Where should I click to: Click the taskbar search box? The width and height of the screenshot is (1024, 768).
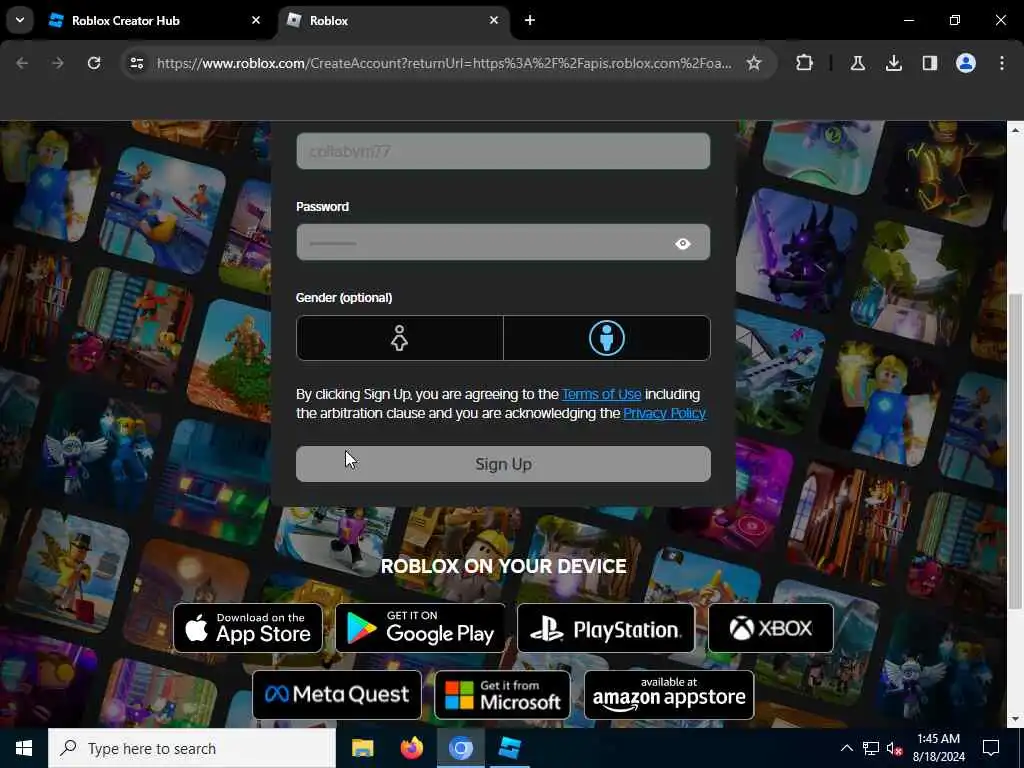coord(192,748)
